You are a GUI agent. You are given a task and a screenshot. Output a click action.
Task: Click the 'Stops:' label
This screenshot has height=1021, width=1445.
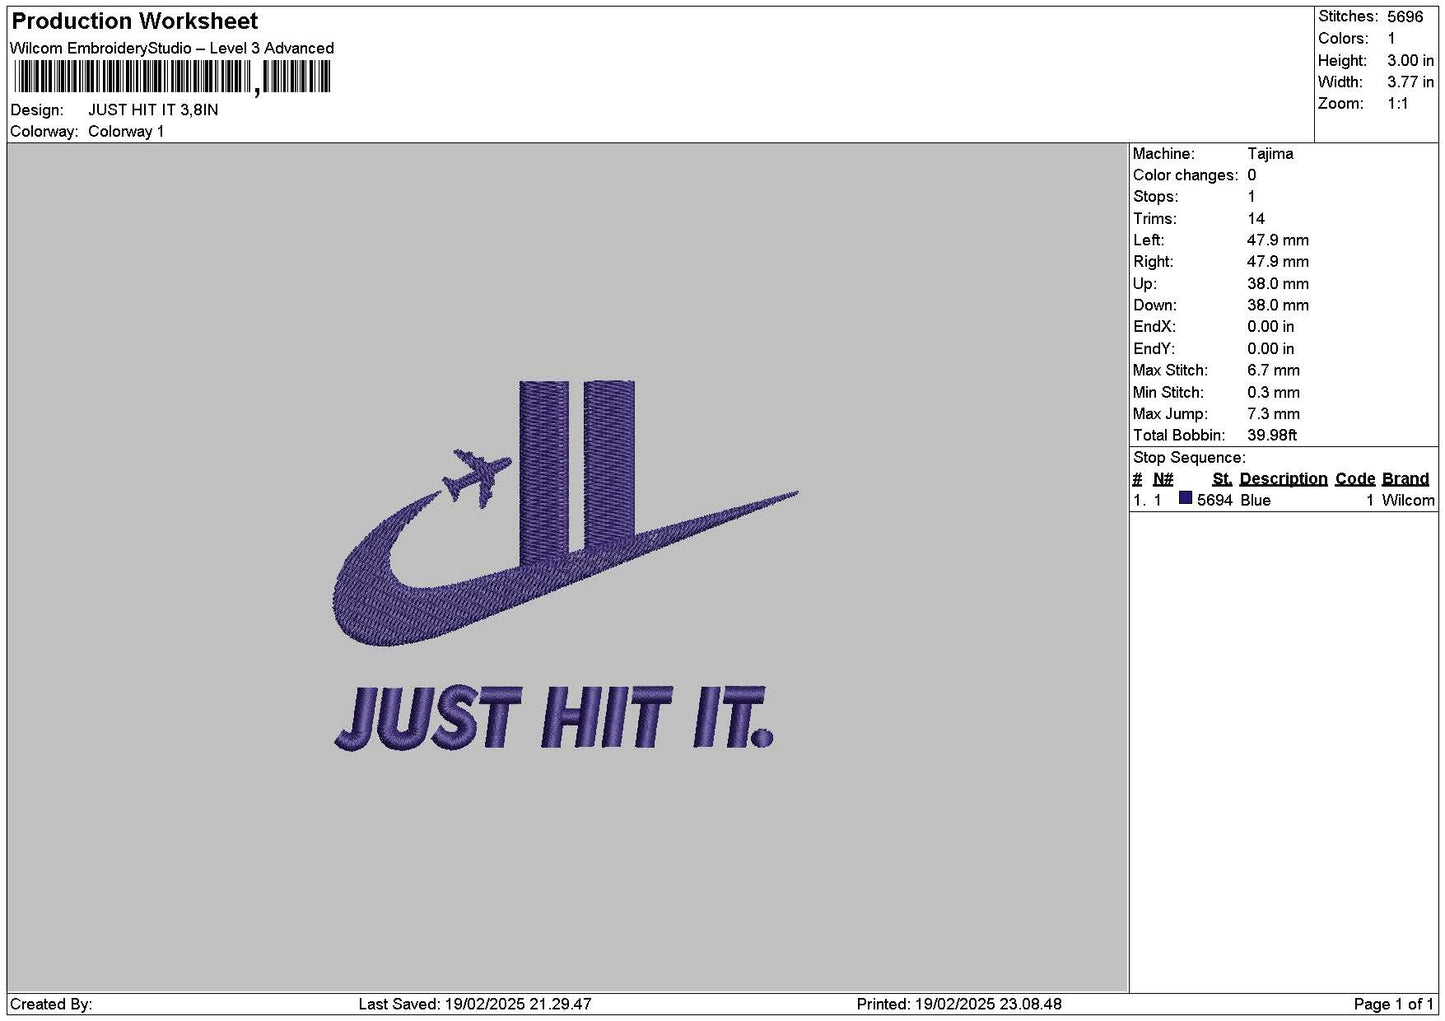(x=1155, y=197)
